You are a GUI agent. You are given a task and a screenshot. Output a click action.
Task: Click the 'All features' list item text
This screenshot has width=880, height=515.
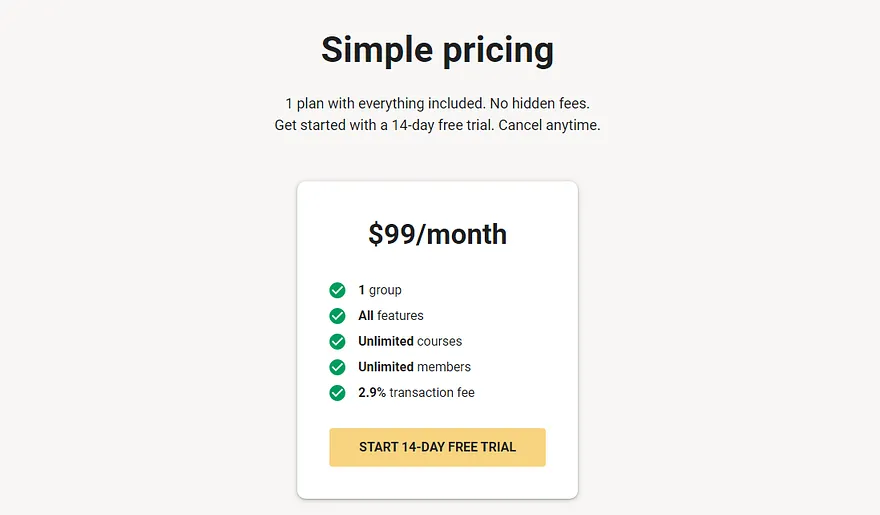coord(391,316)
